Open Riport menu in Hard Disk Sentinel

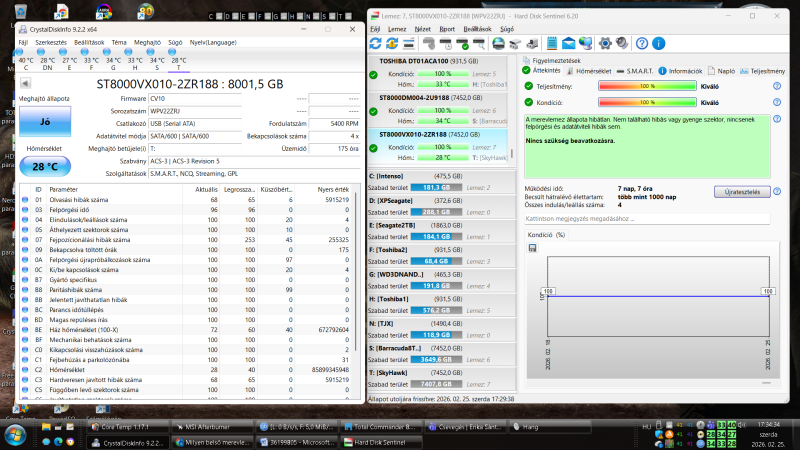[x=447, y=29]
